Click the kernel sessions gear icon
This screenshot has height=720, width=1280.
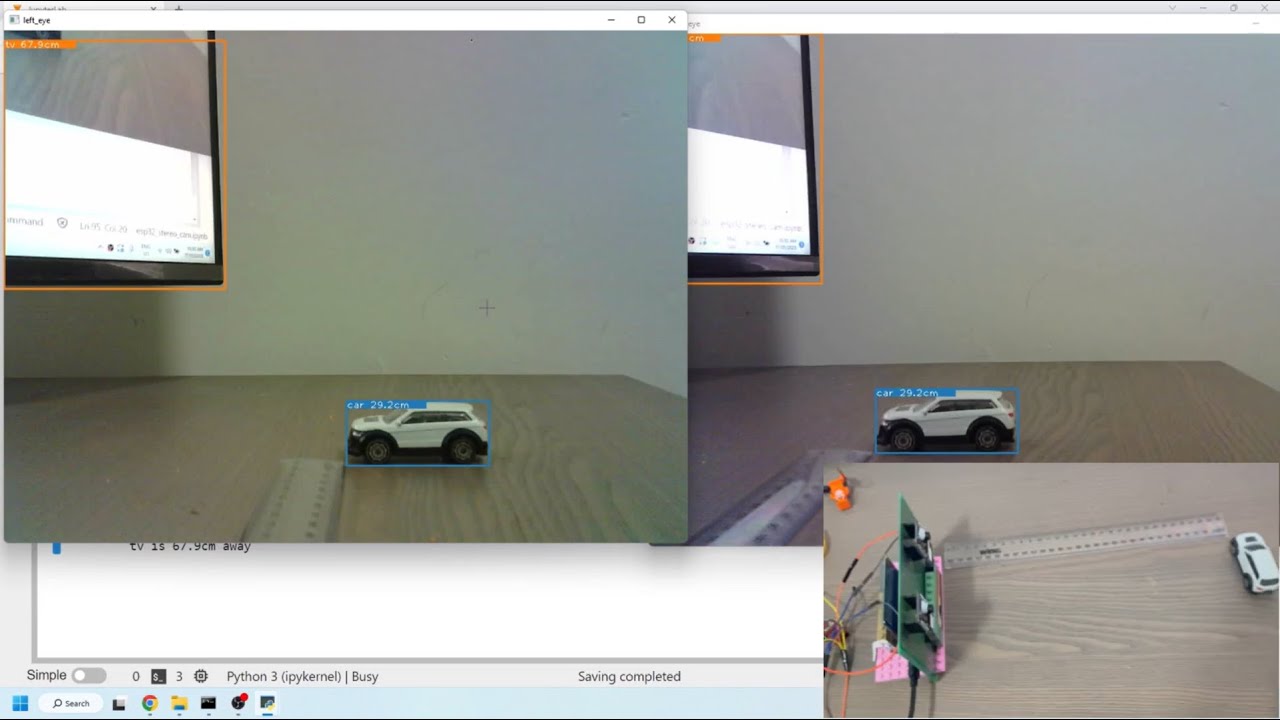click(201, 676)
